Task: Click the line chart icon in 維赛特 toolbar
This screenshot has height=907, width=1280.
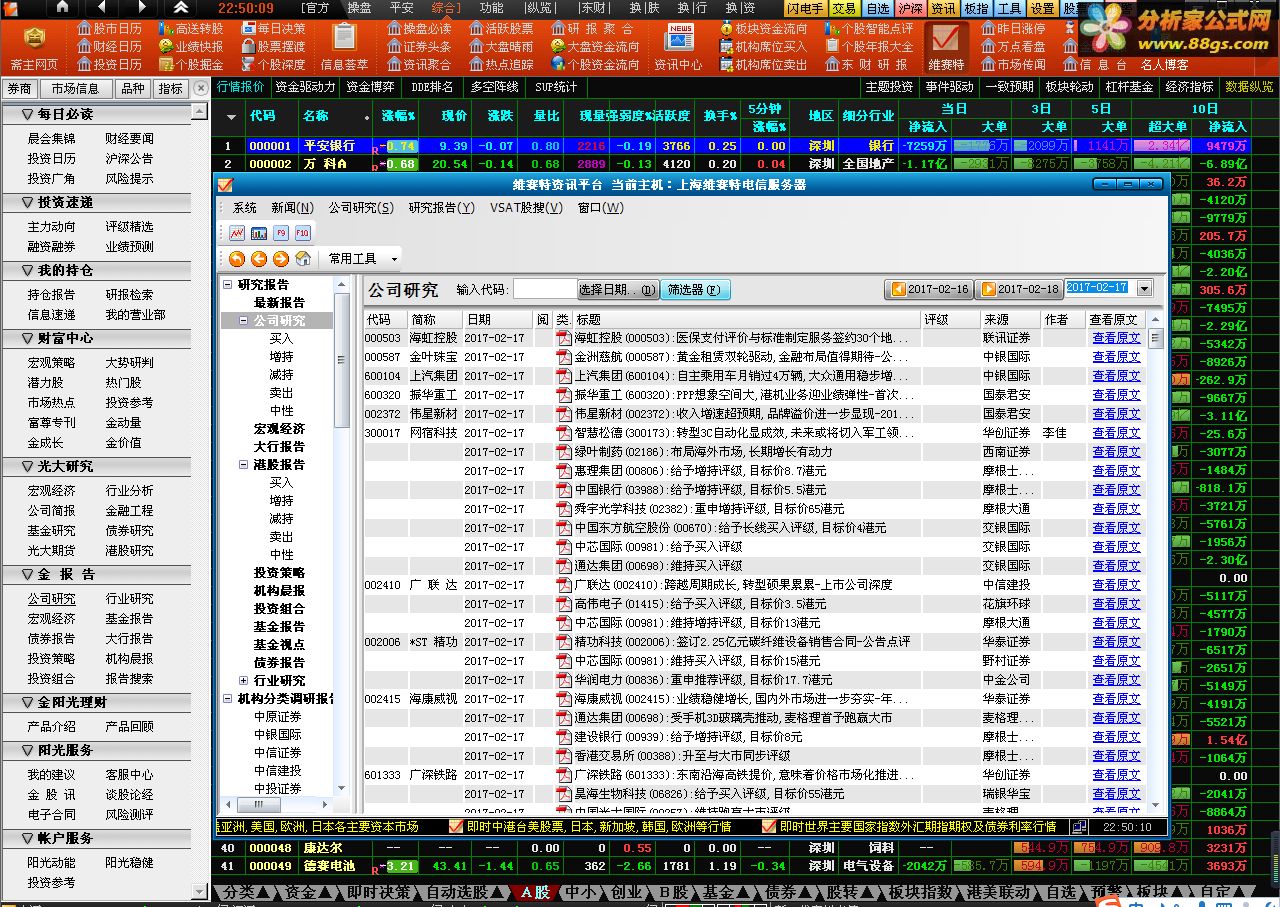Action: coord(237,233)
